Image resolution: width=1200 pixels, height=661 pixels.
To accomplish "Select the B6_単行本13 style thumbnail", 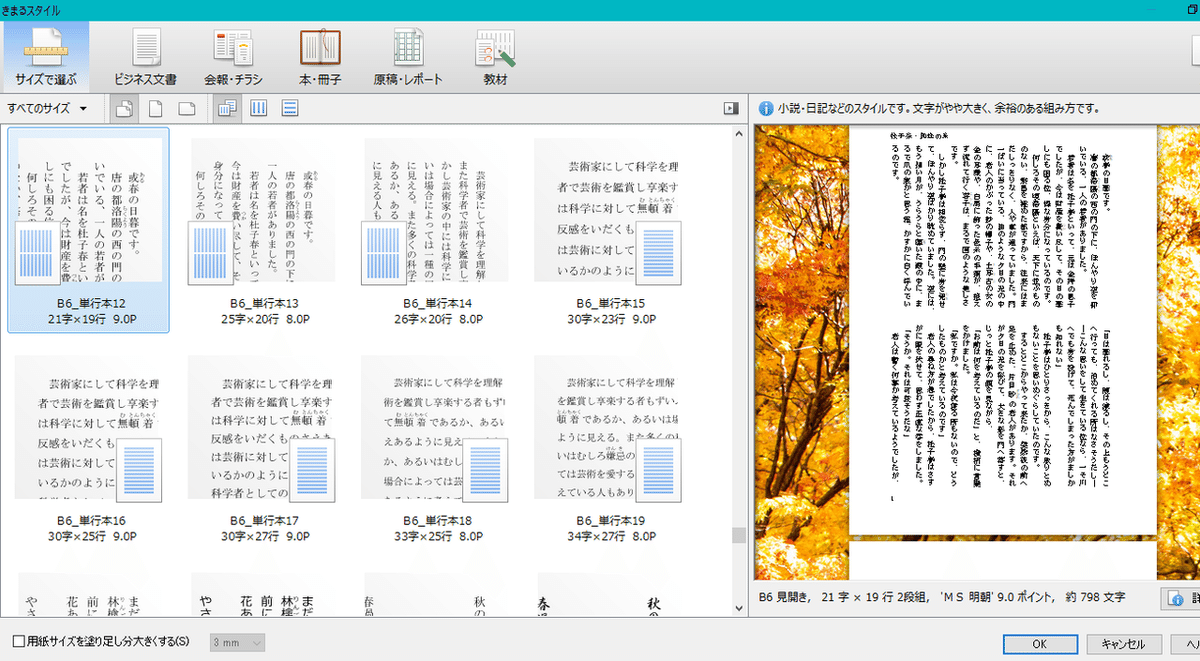I will (264, 229).
